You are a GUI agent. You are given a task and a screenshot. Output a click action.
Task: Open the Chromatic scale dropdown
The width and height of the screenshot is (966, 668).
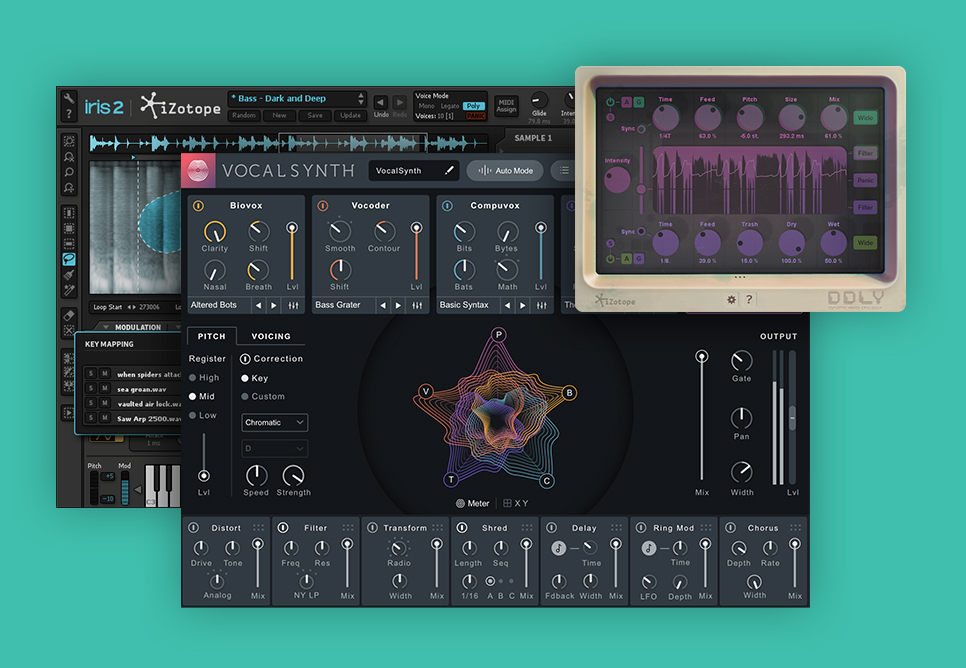[x=275, y=423]
